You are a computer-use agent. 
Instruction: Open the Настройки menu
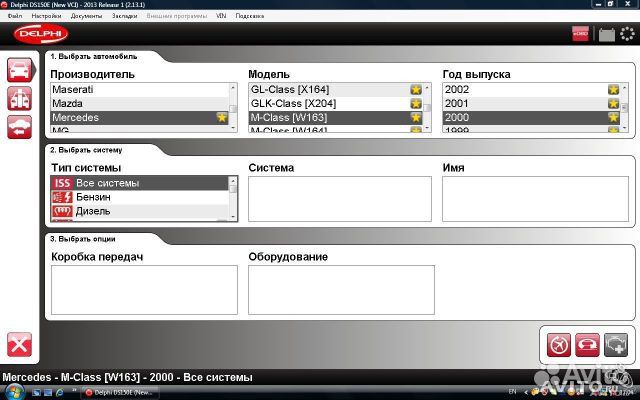(46, 16)
